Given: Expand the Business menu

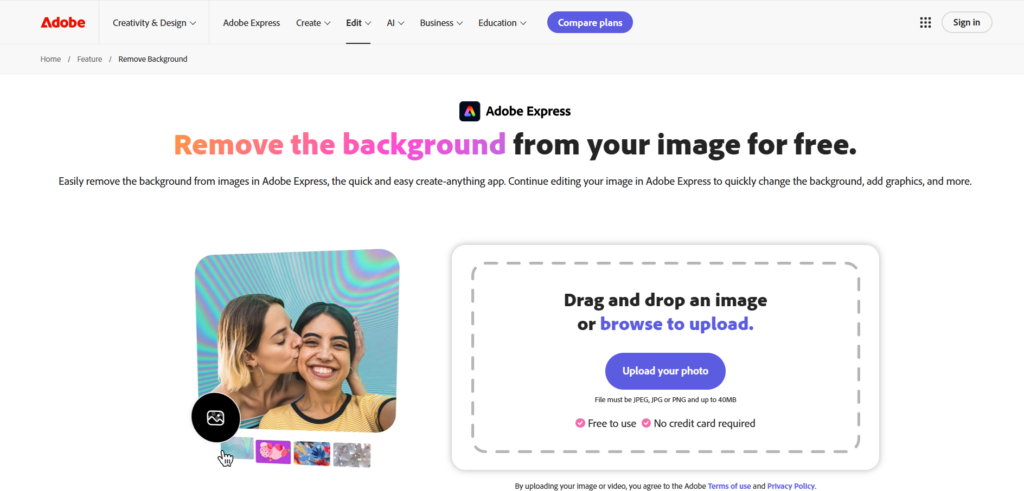Looking at the screenshot, I should [x=441, y=22].
